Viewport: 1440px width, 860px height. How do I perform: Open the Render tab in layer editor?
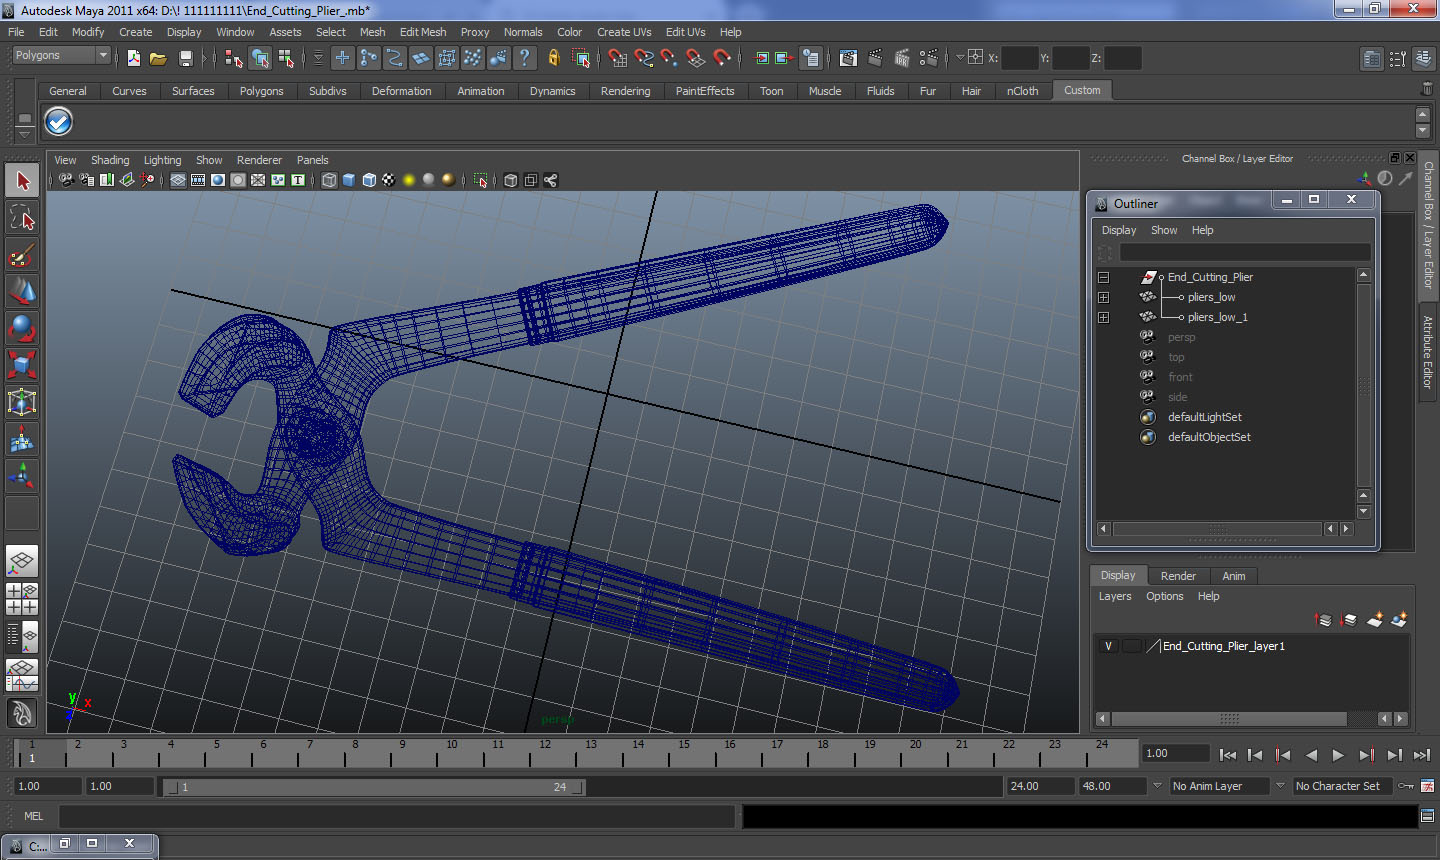1178,576
